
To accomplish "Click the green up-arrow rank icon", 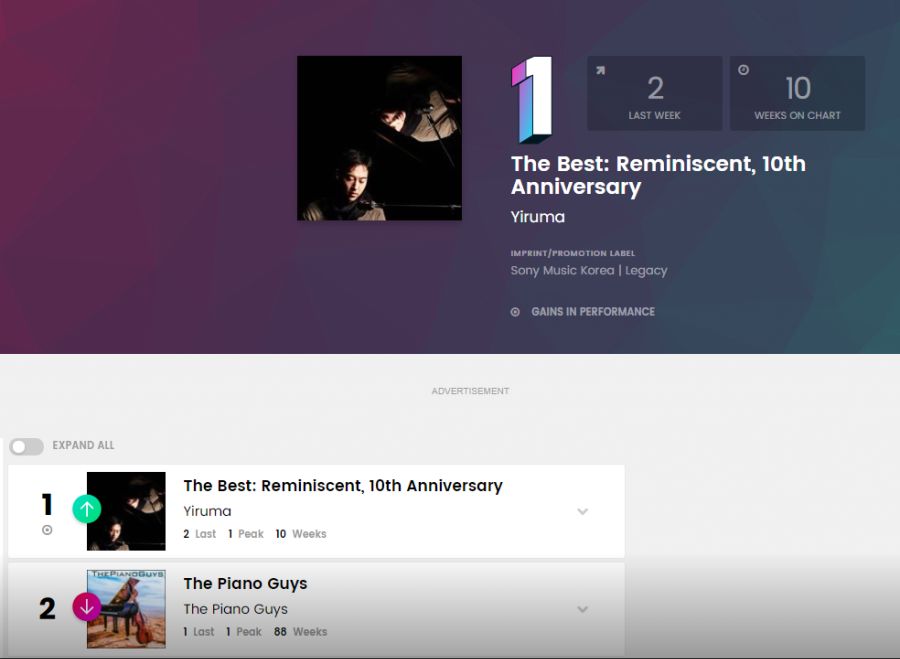I will pos(87,509).
